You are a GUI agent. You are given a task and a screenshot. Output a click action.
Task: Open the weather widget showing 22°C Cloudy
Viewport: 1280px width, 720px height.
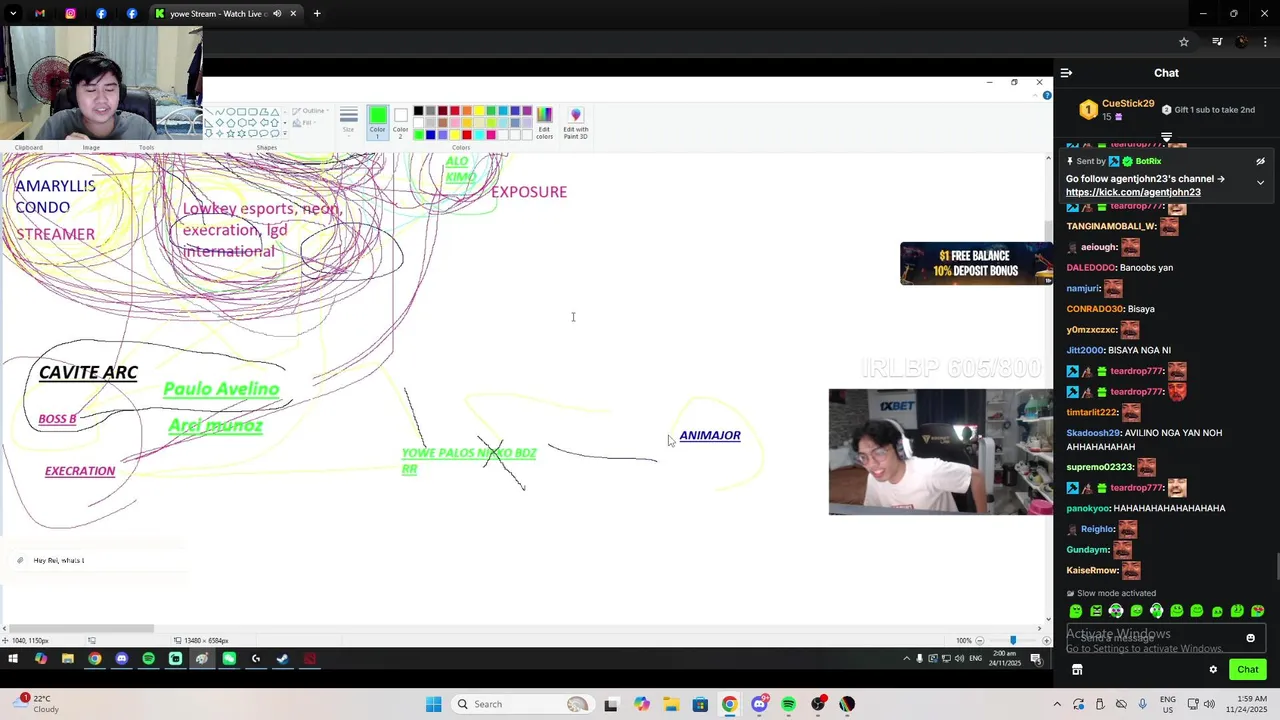click(38, 704)
